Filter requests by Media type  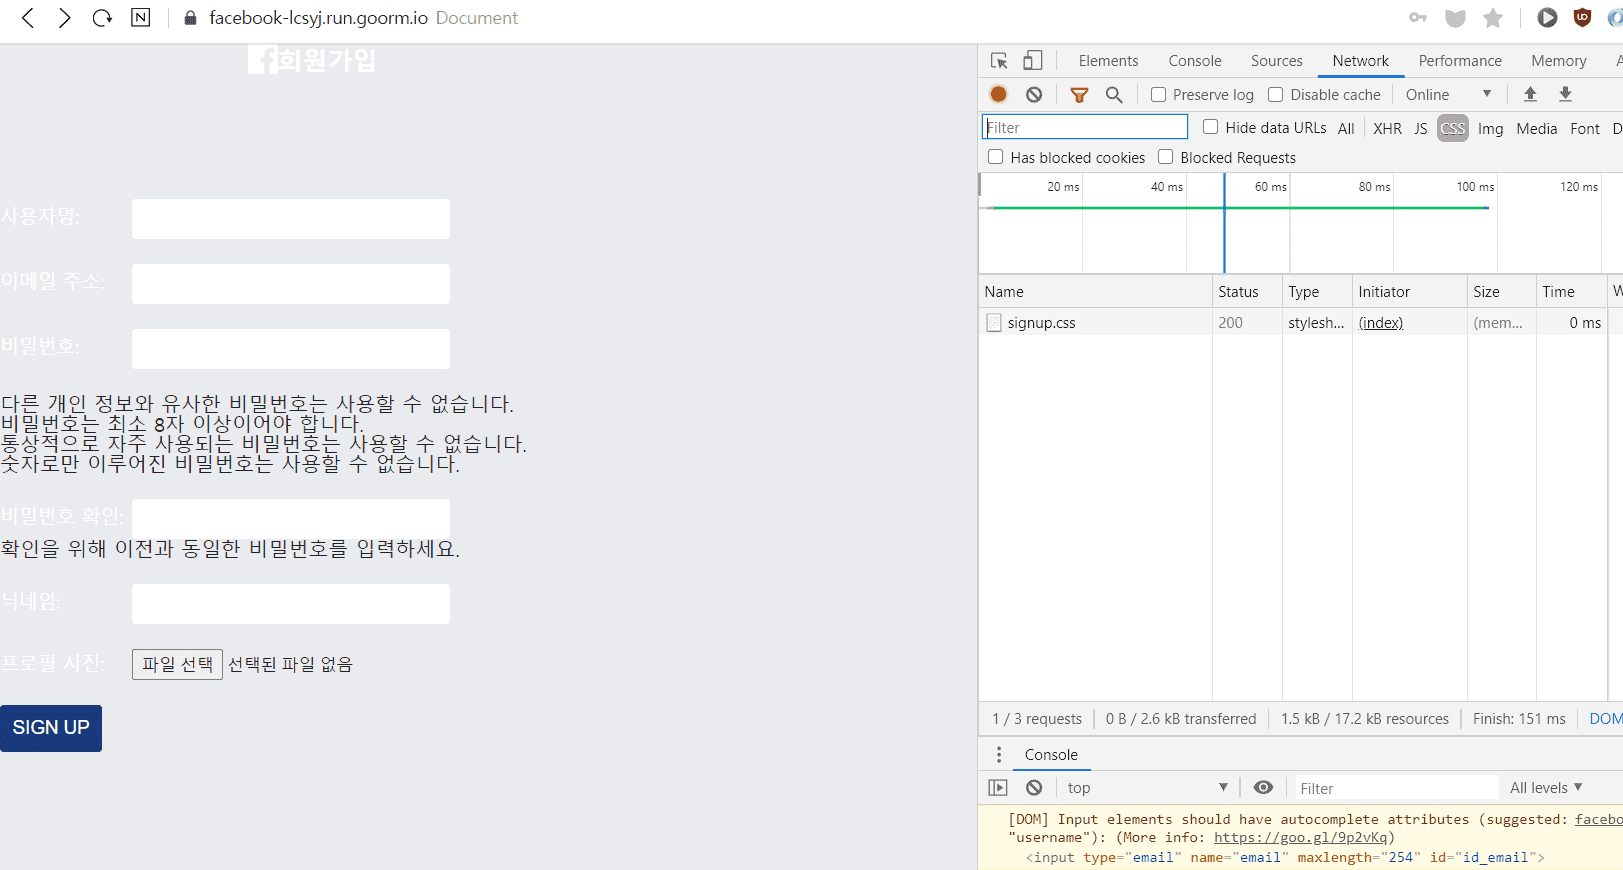tap(1537, 128)
